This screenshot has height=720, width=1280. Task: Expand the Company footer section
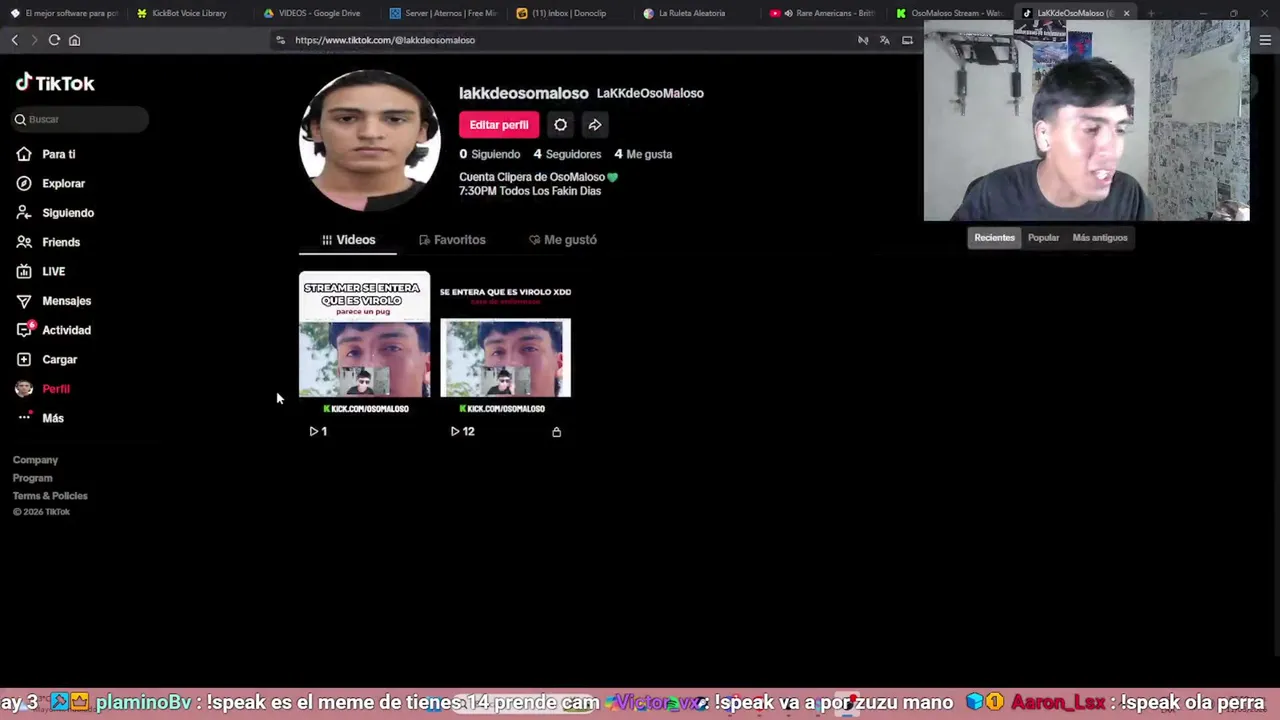pos(35,460)
